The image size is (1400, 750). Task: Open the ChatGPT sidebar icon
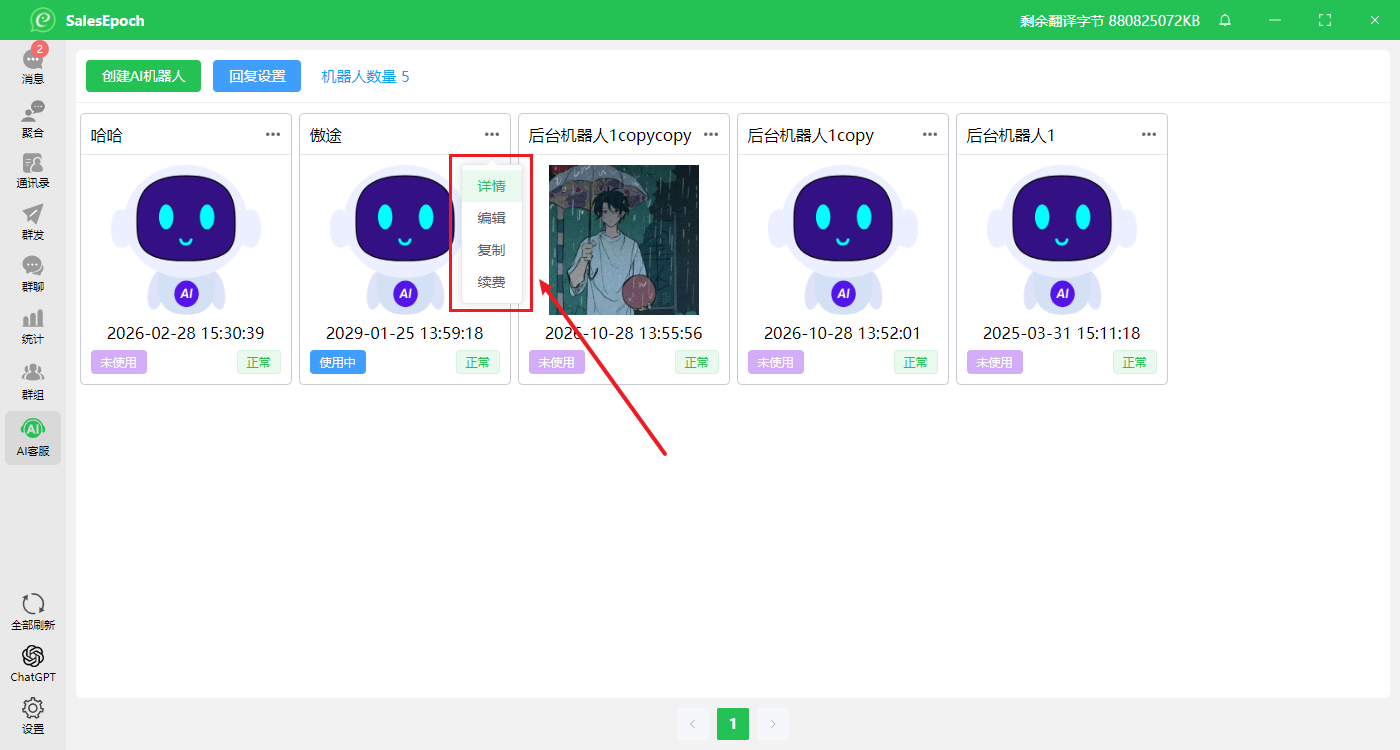(x=33, y=663)
